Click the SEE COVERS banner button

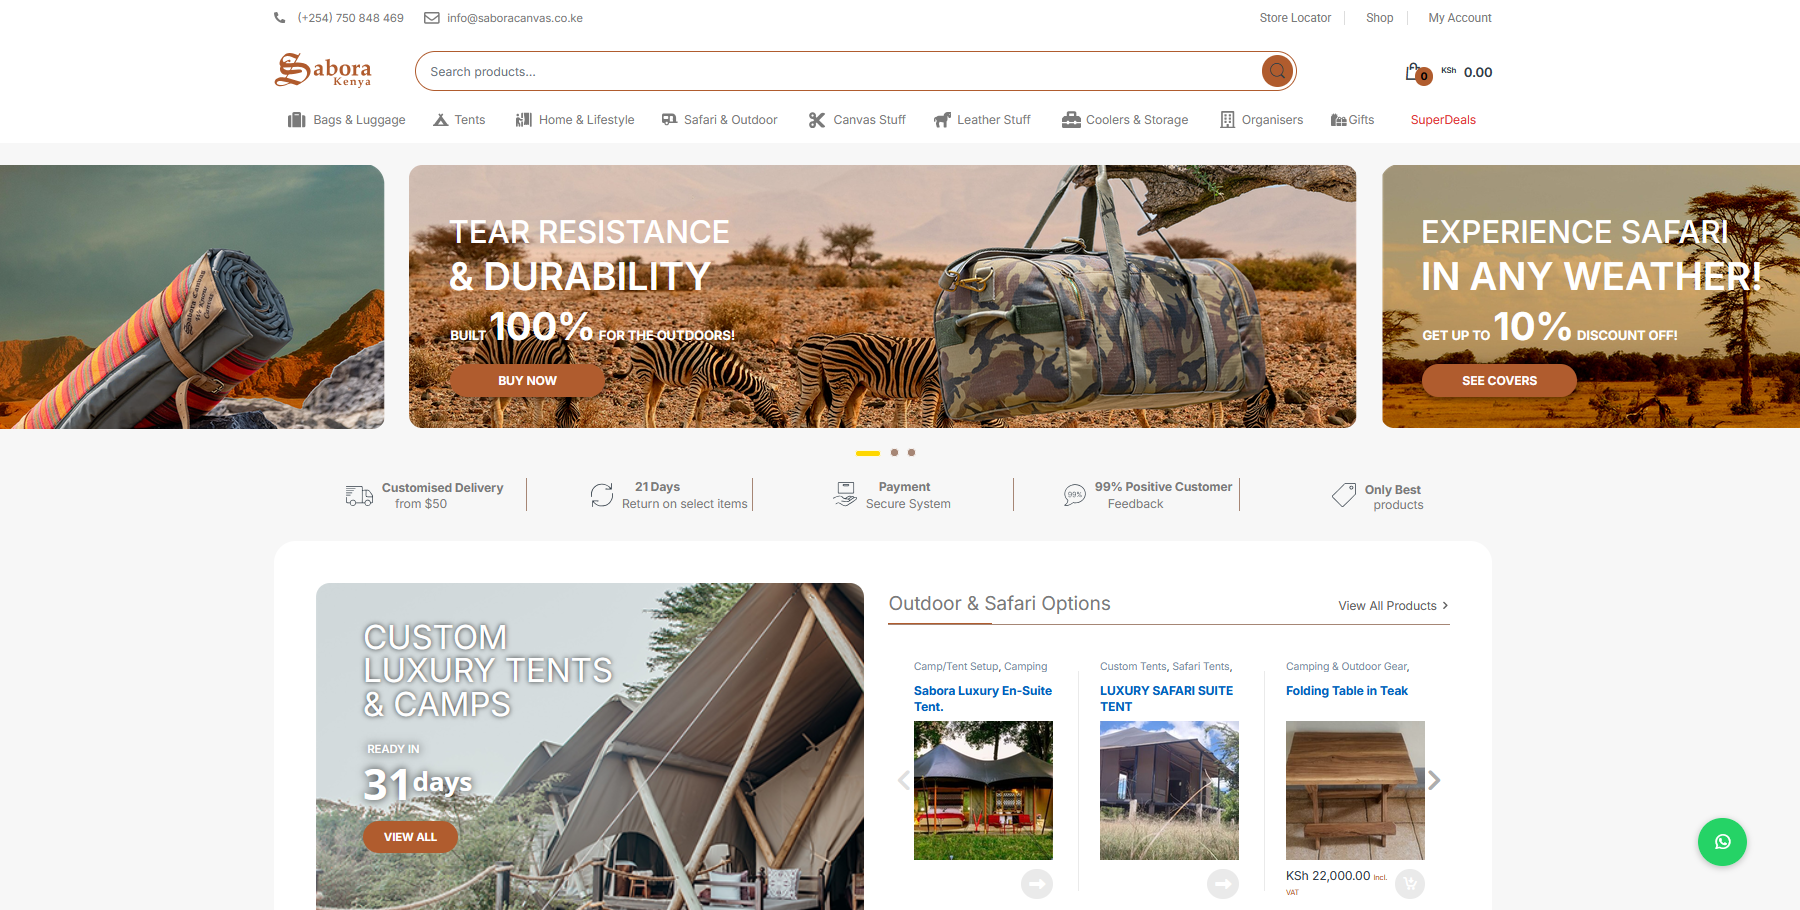pos(1499,381)
